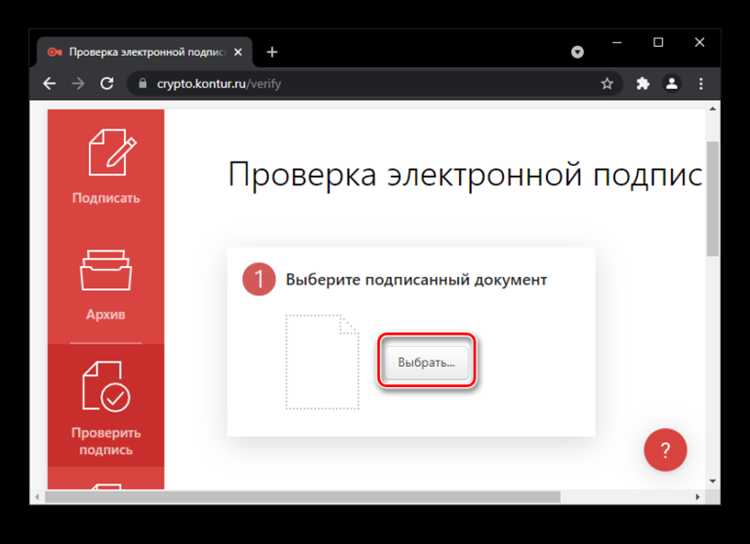
Task: Open a new browser tab
Action: click(x=272, y=52)
